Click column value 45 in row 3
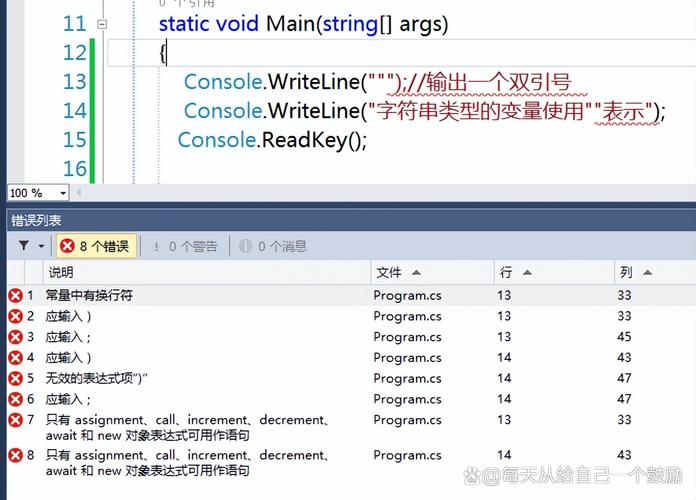 click(x=624, y=337)
